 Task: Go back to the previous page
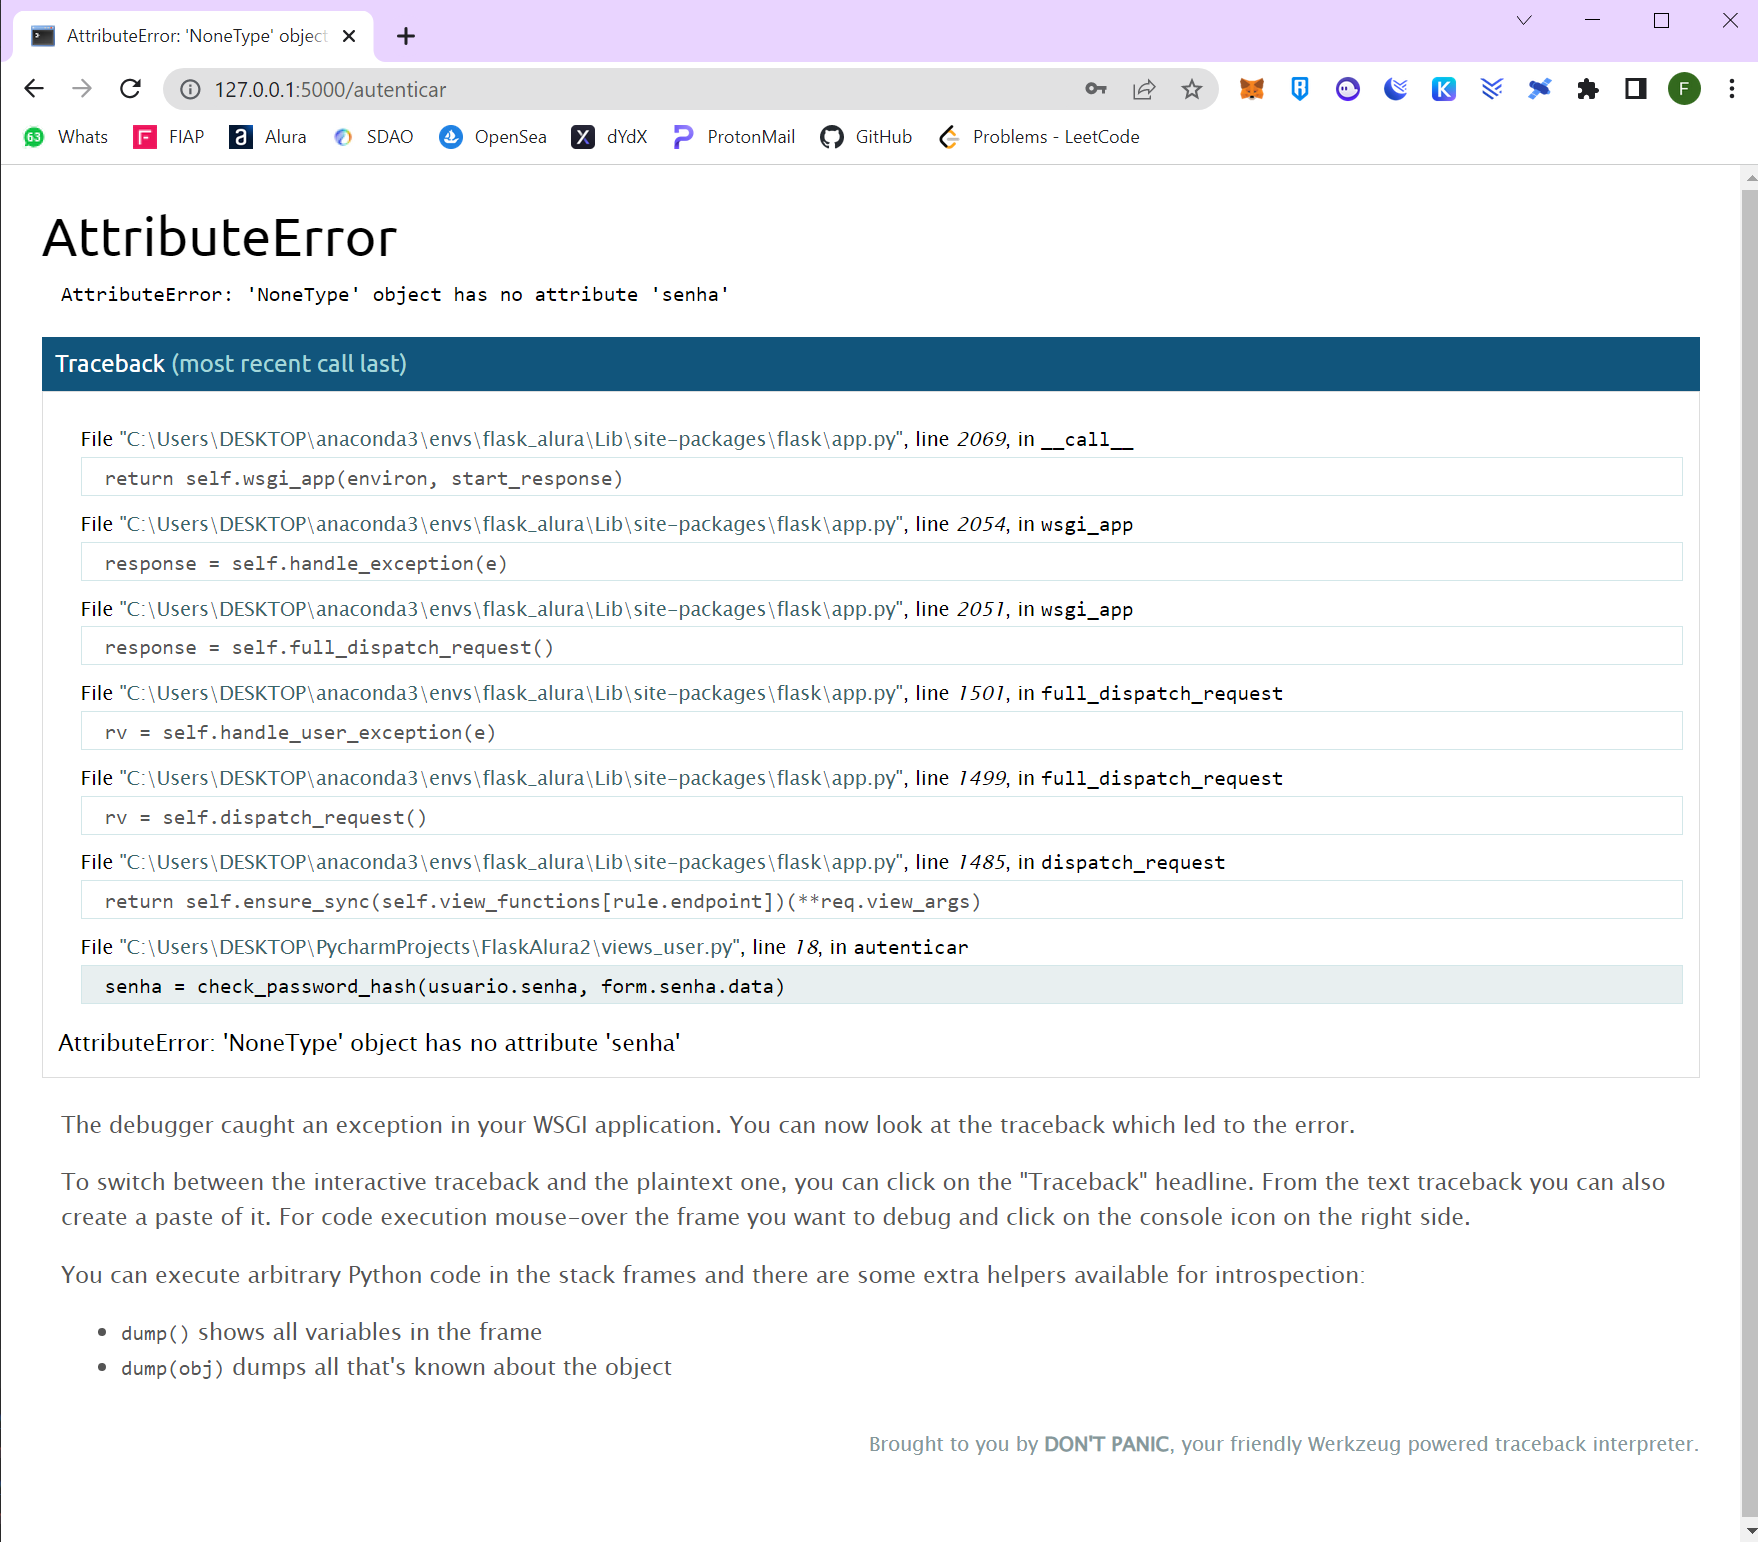(x=34, y=89)
